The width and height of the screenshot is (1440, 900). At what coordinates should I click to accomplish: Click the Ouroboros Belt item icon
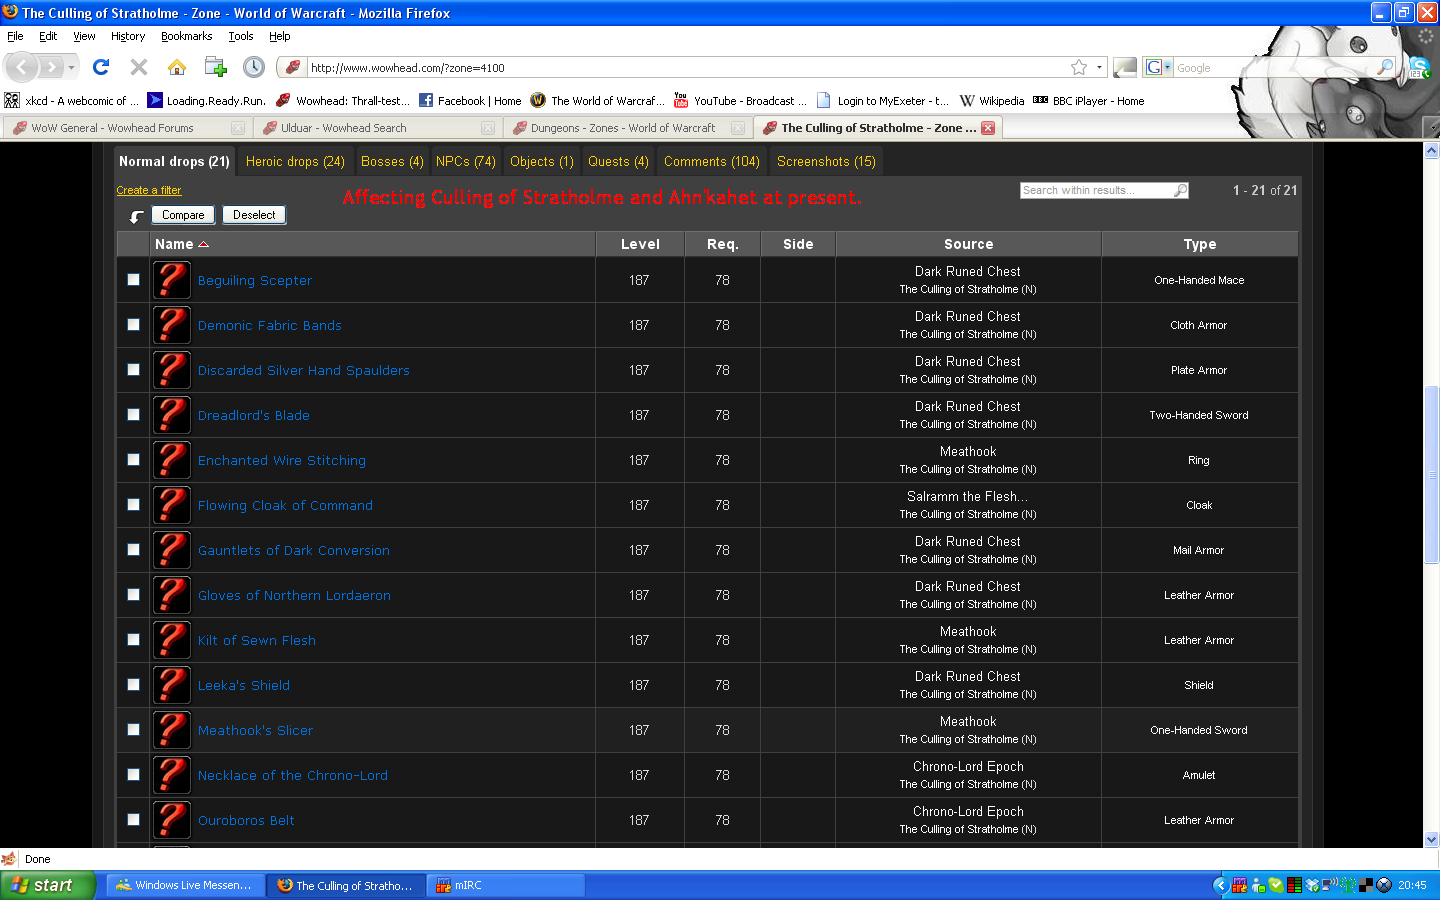point(172,820)
